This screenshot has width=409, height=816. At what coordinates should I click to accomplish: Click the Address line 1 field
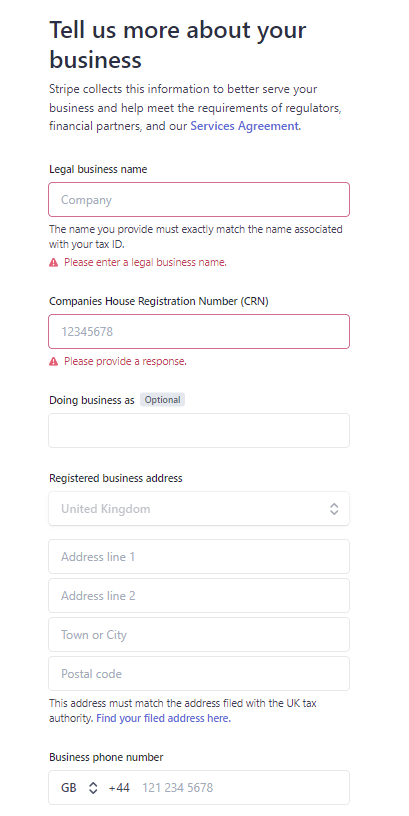[x=199, y=556]
